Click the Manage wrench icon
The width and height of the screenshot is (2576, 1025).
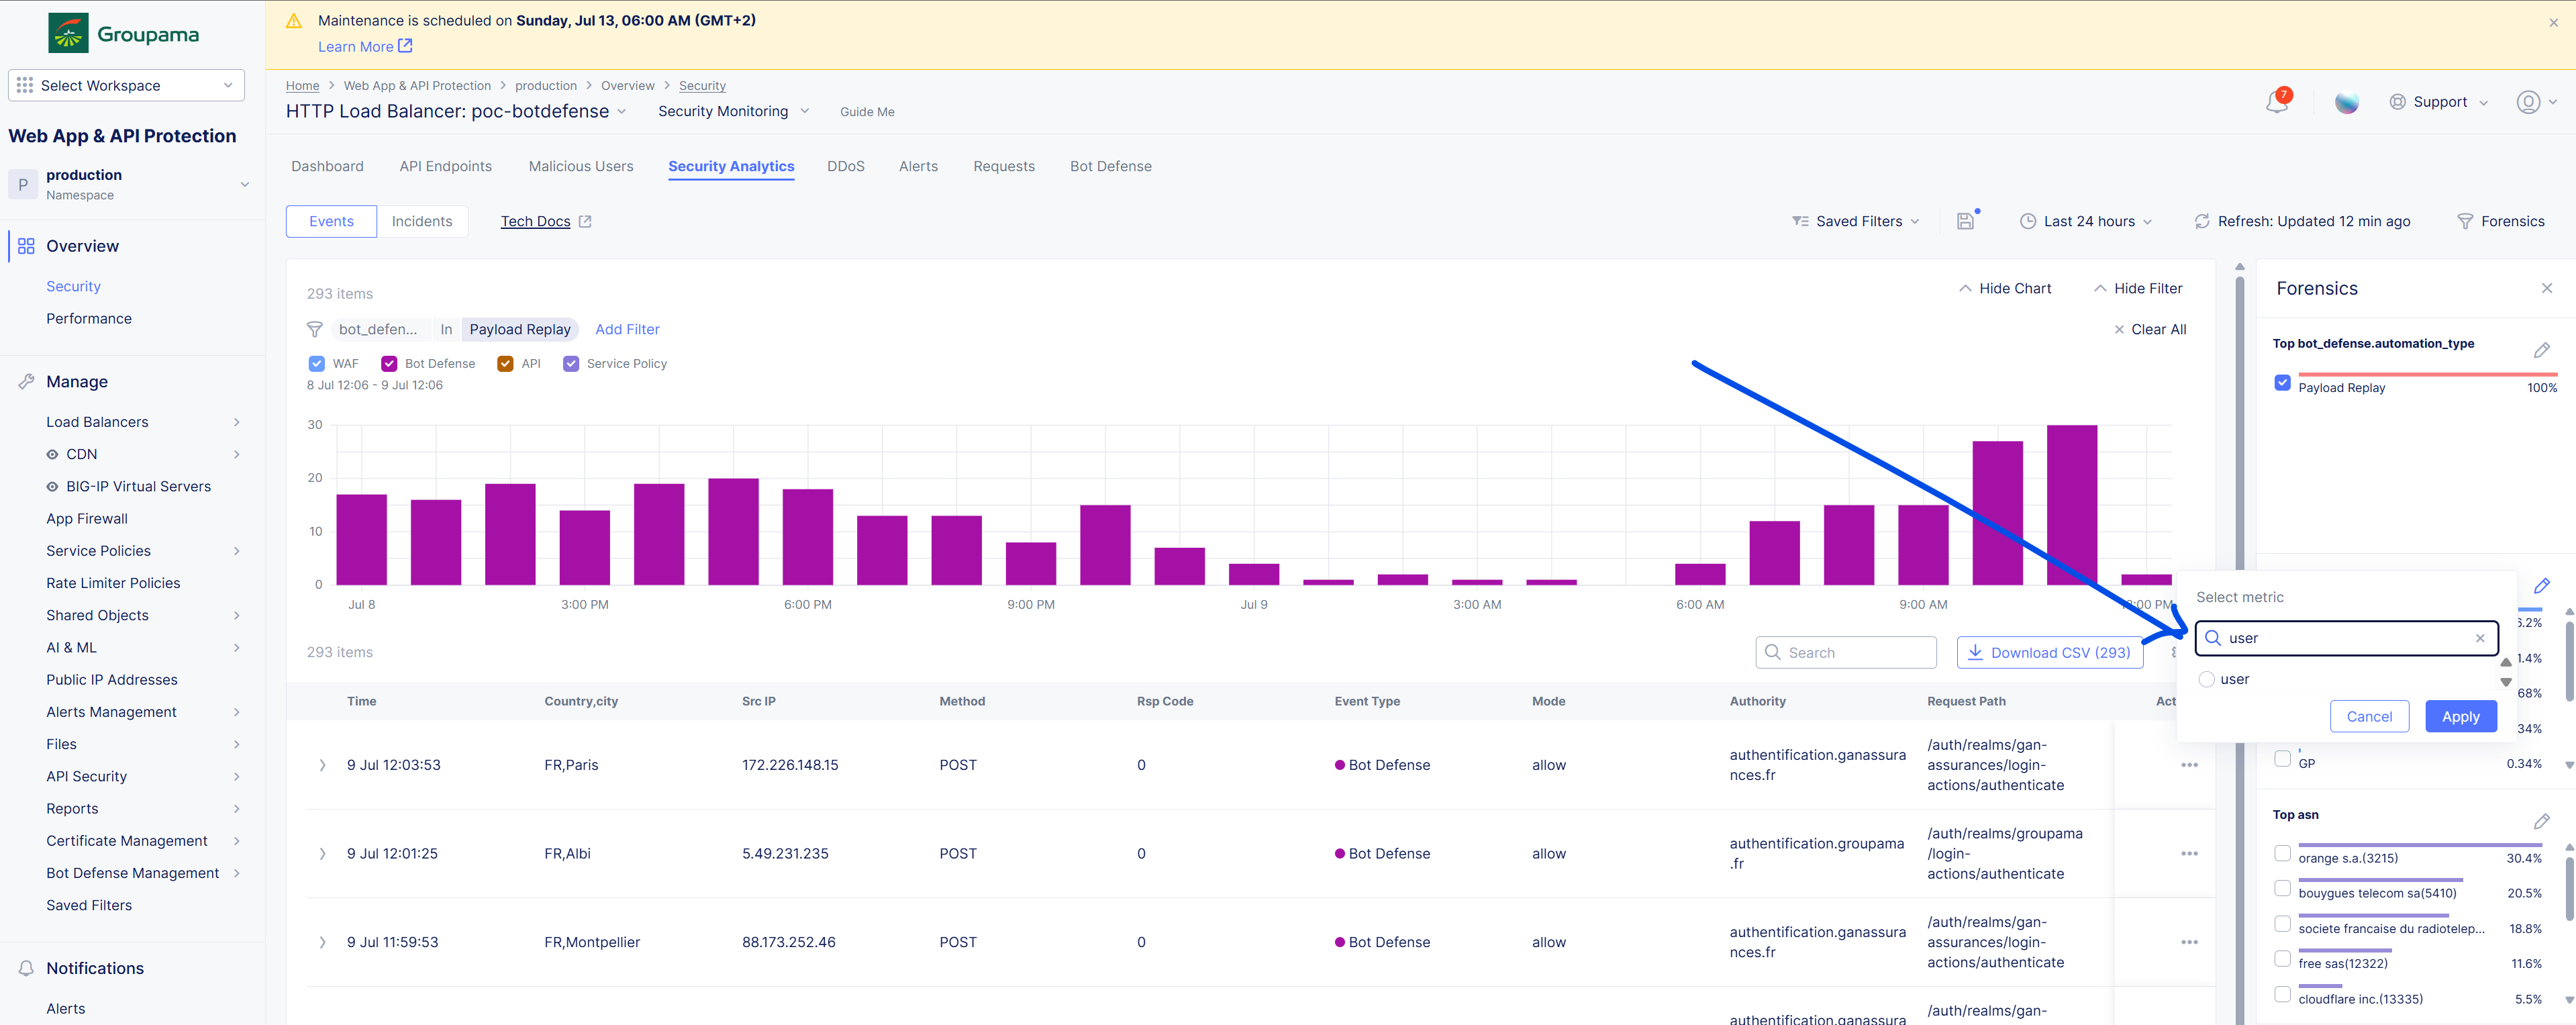point(26,381)
